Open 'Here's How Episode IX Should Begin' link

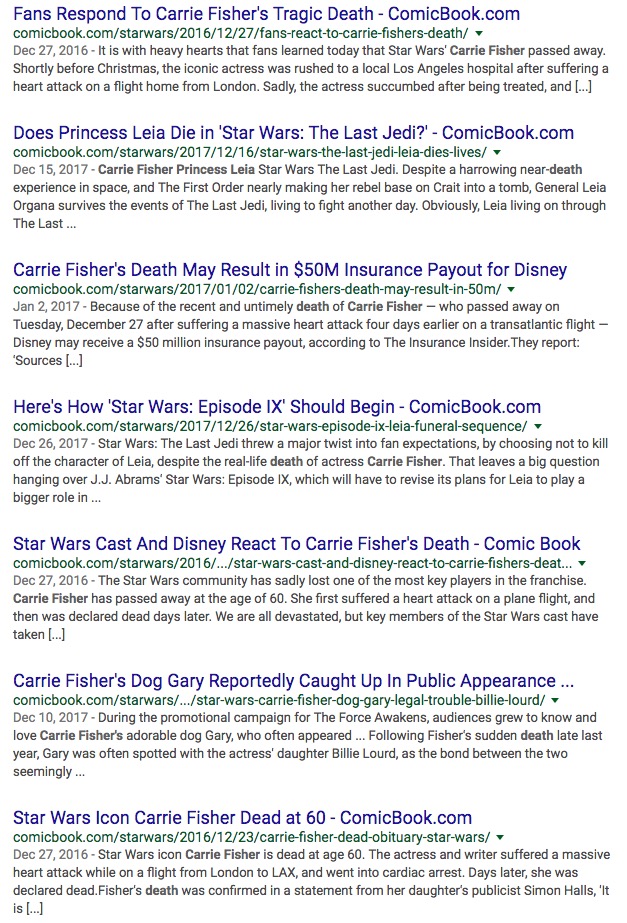[x=276, y=407]
